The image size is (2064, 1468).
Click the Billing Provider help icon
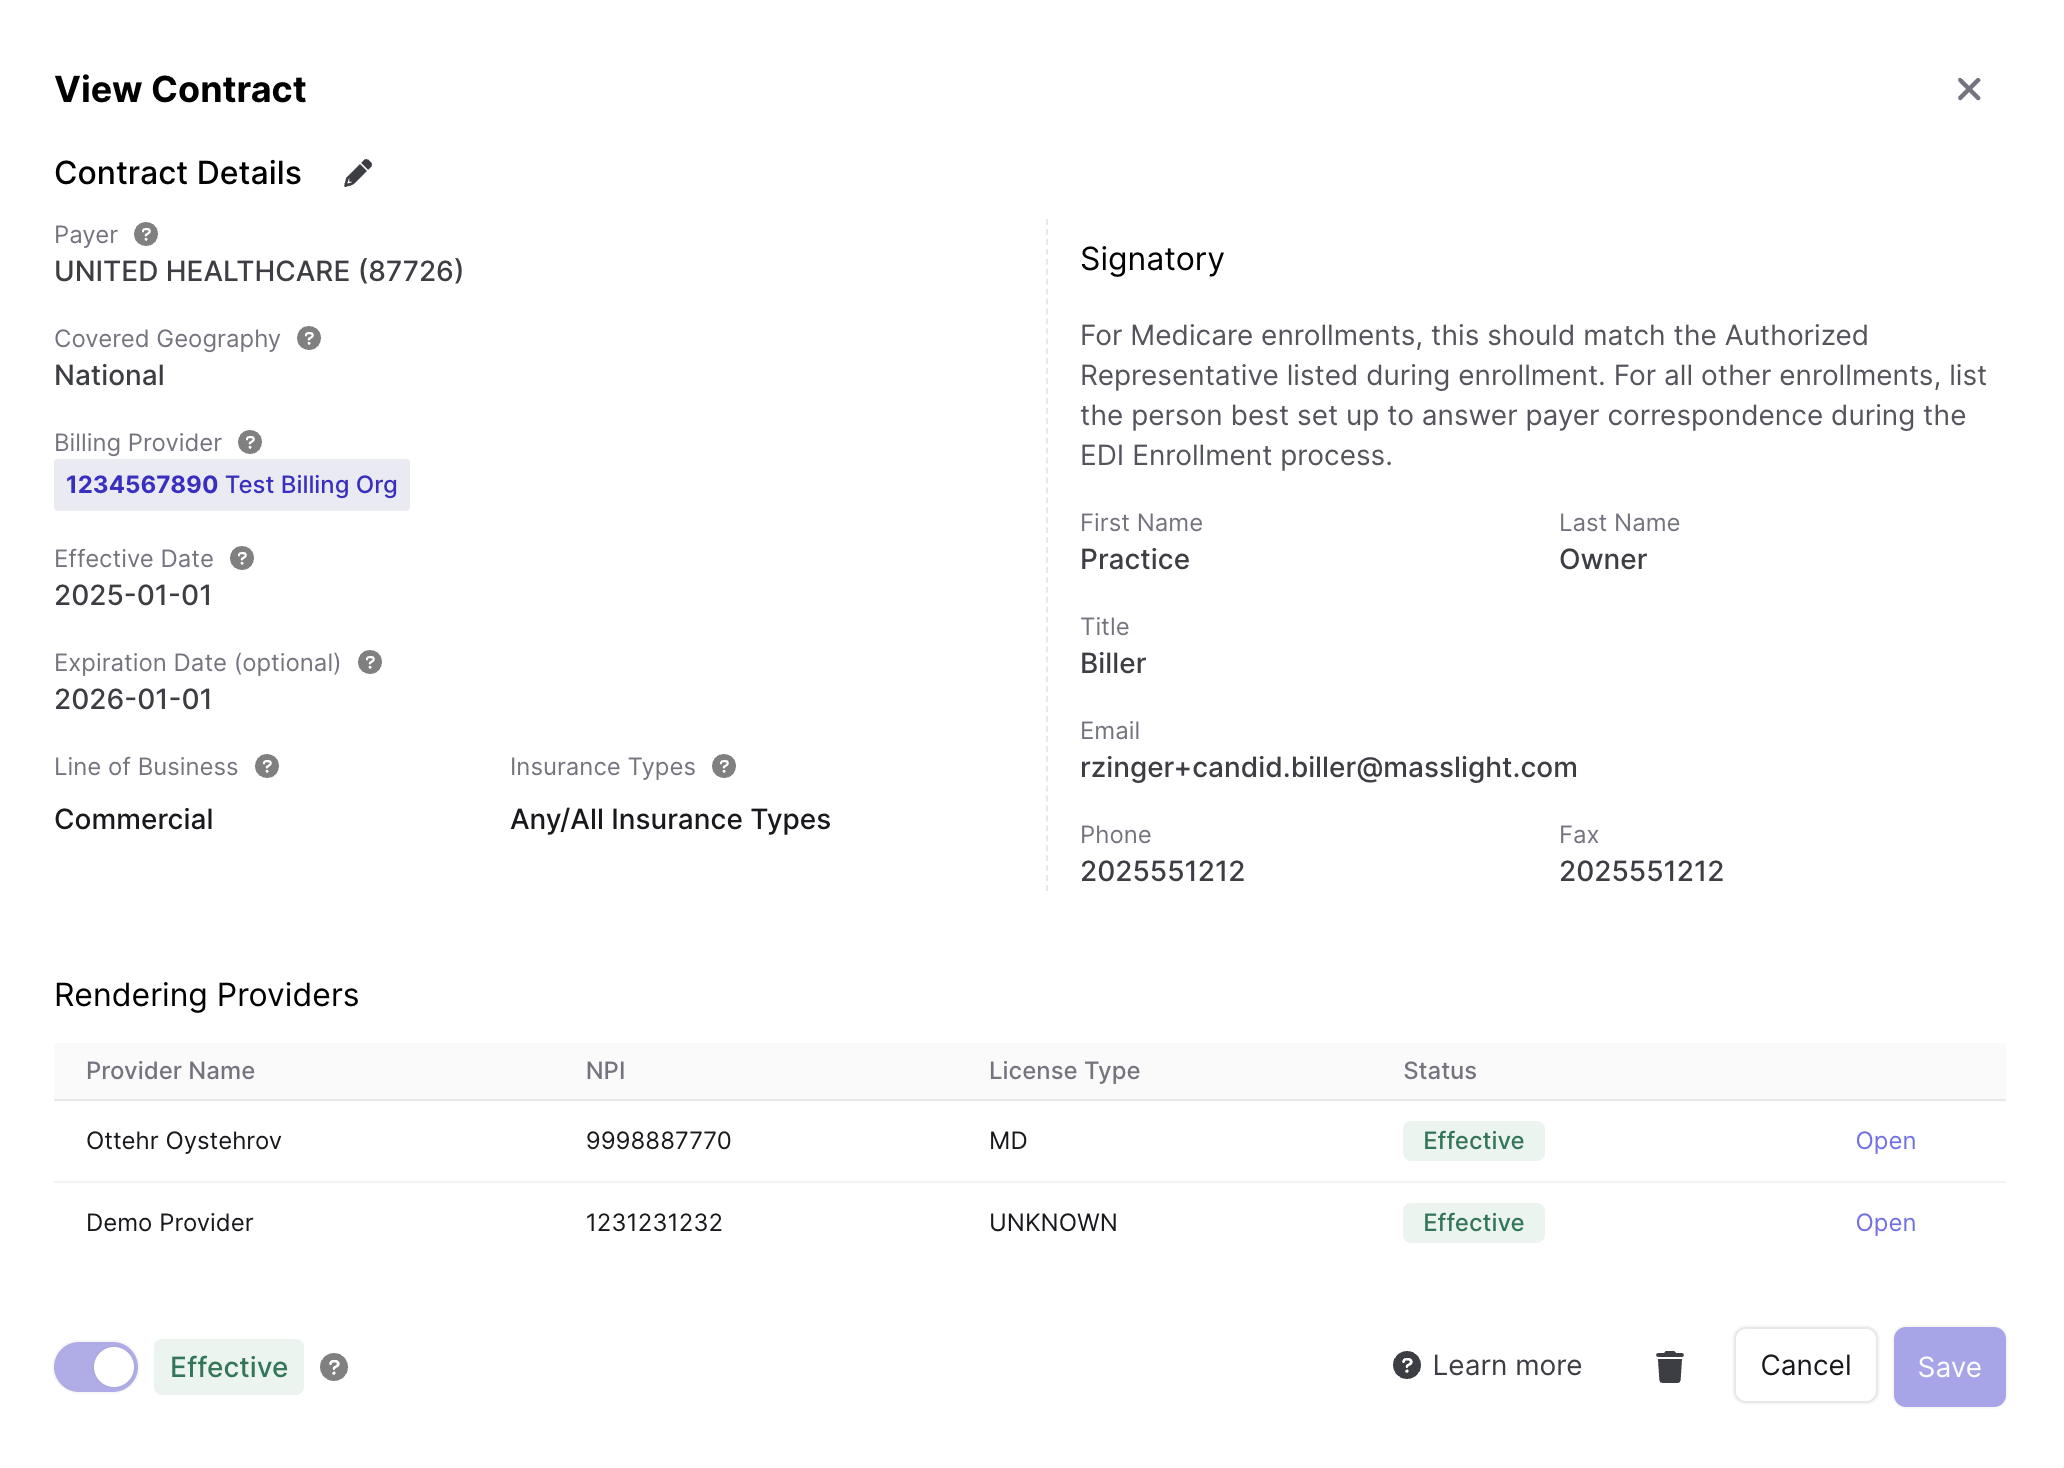[250, 442]
